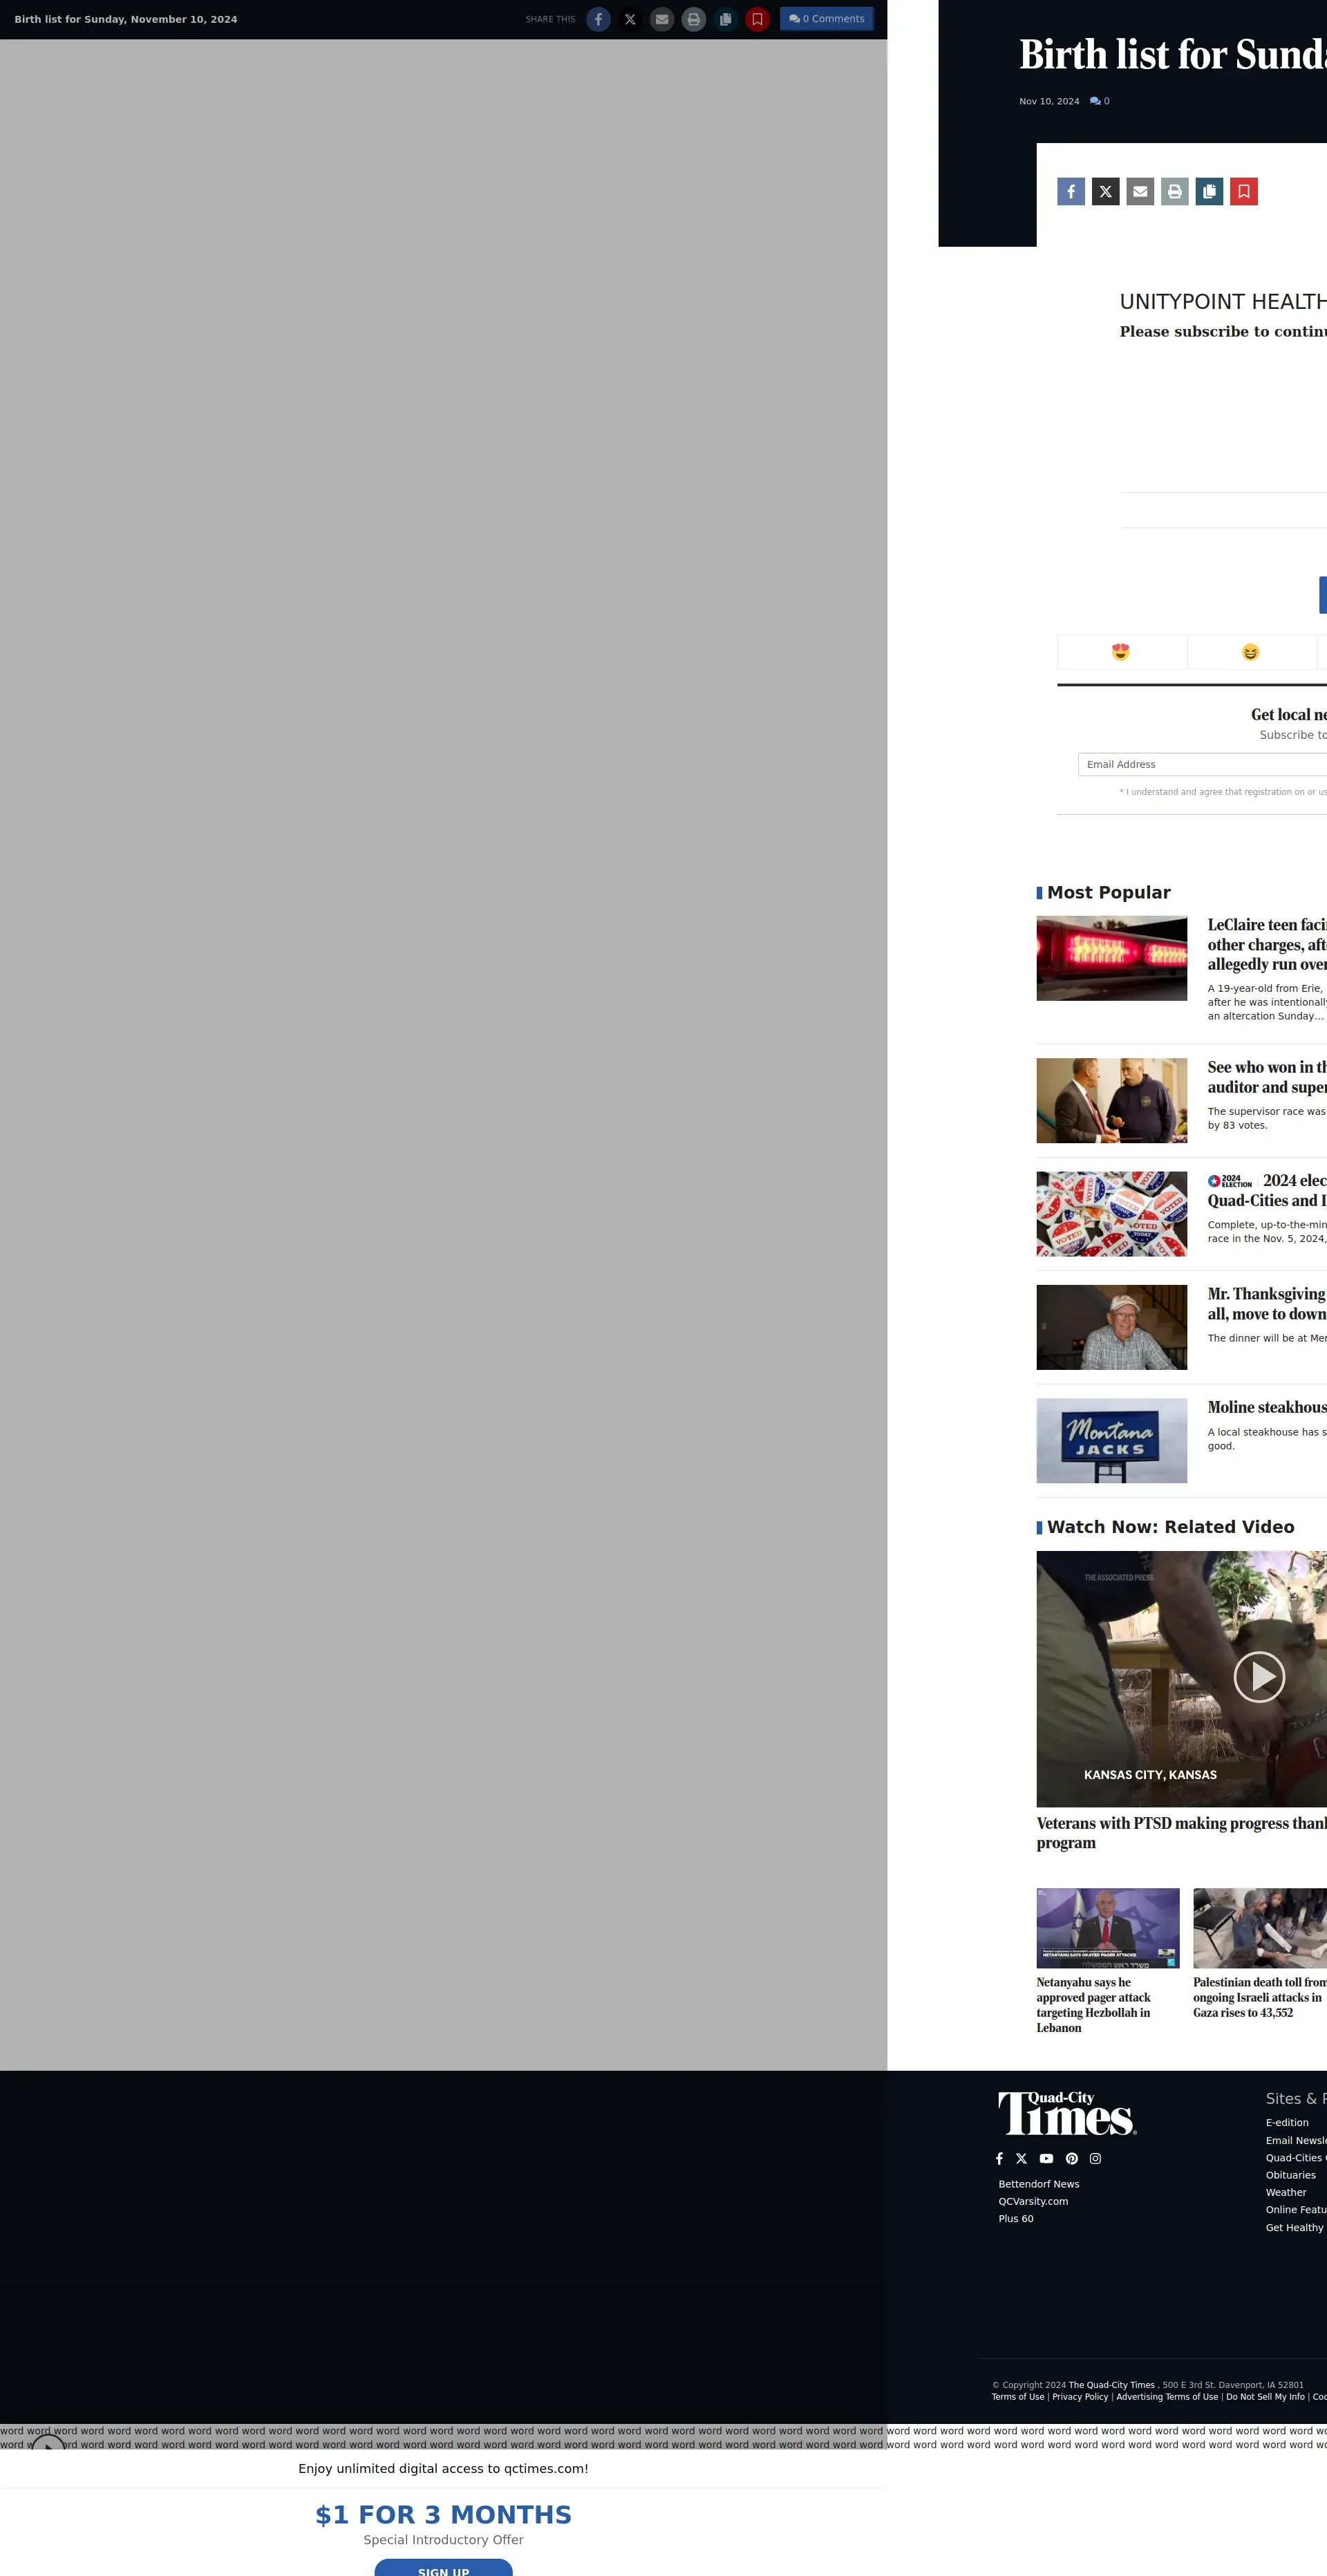This screenshot has width=1327, height=2576.
Task: Open YouTube icon in footer
Action: pos(1046,2158)
